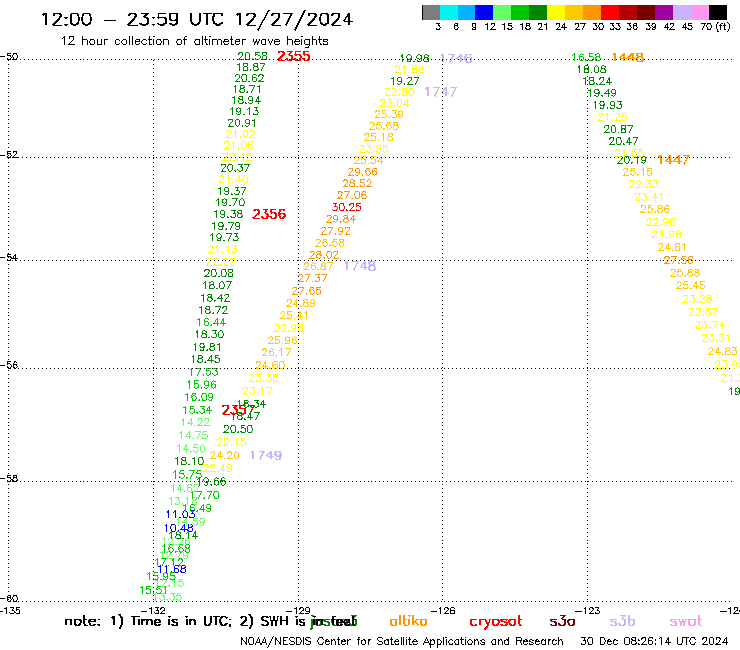740x650 pixels.
Task: Click the wave height value "25.96"
Action: (283, 340)
